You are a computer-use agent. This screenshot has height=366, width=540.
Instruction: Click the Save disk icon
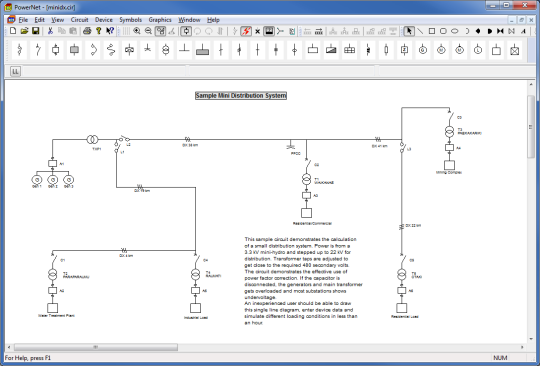coord(35,31)
